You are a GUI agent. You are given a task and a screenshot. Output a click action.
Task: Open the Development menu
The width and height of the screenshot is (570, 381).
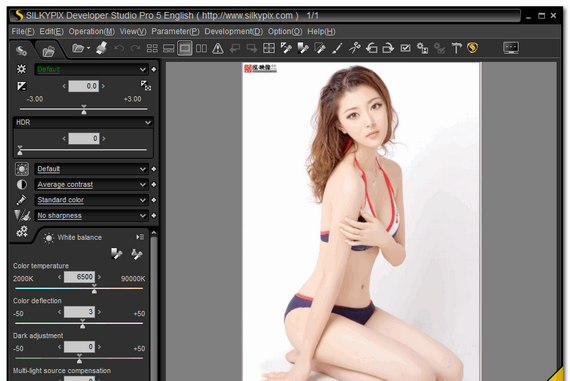point(233,32)
